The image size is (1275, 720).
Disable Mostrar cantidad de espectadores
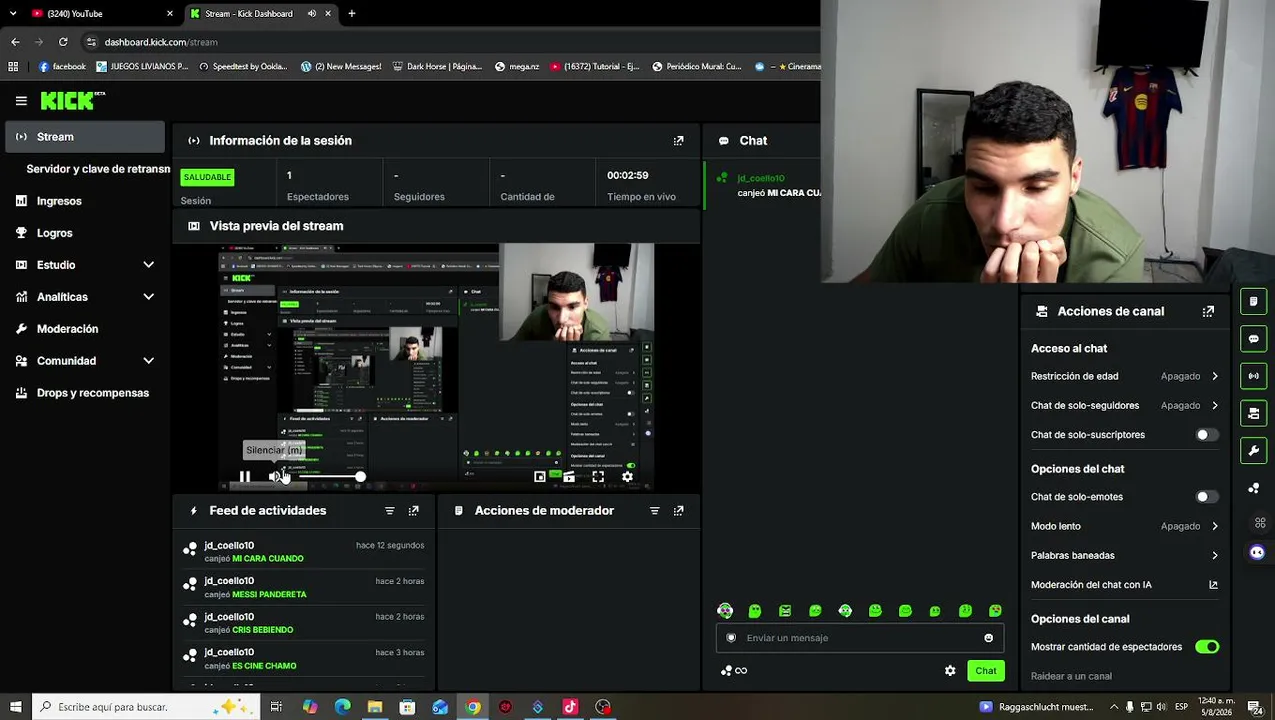tap(1207, 647)
